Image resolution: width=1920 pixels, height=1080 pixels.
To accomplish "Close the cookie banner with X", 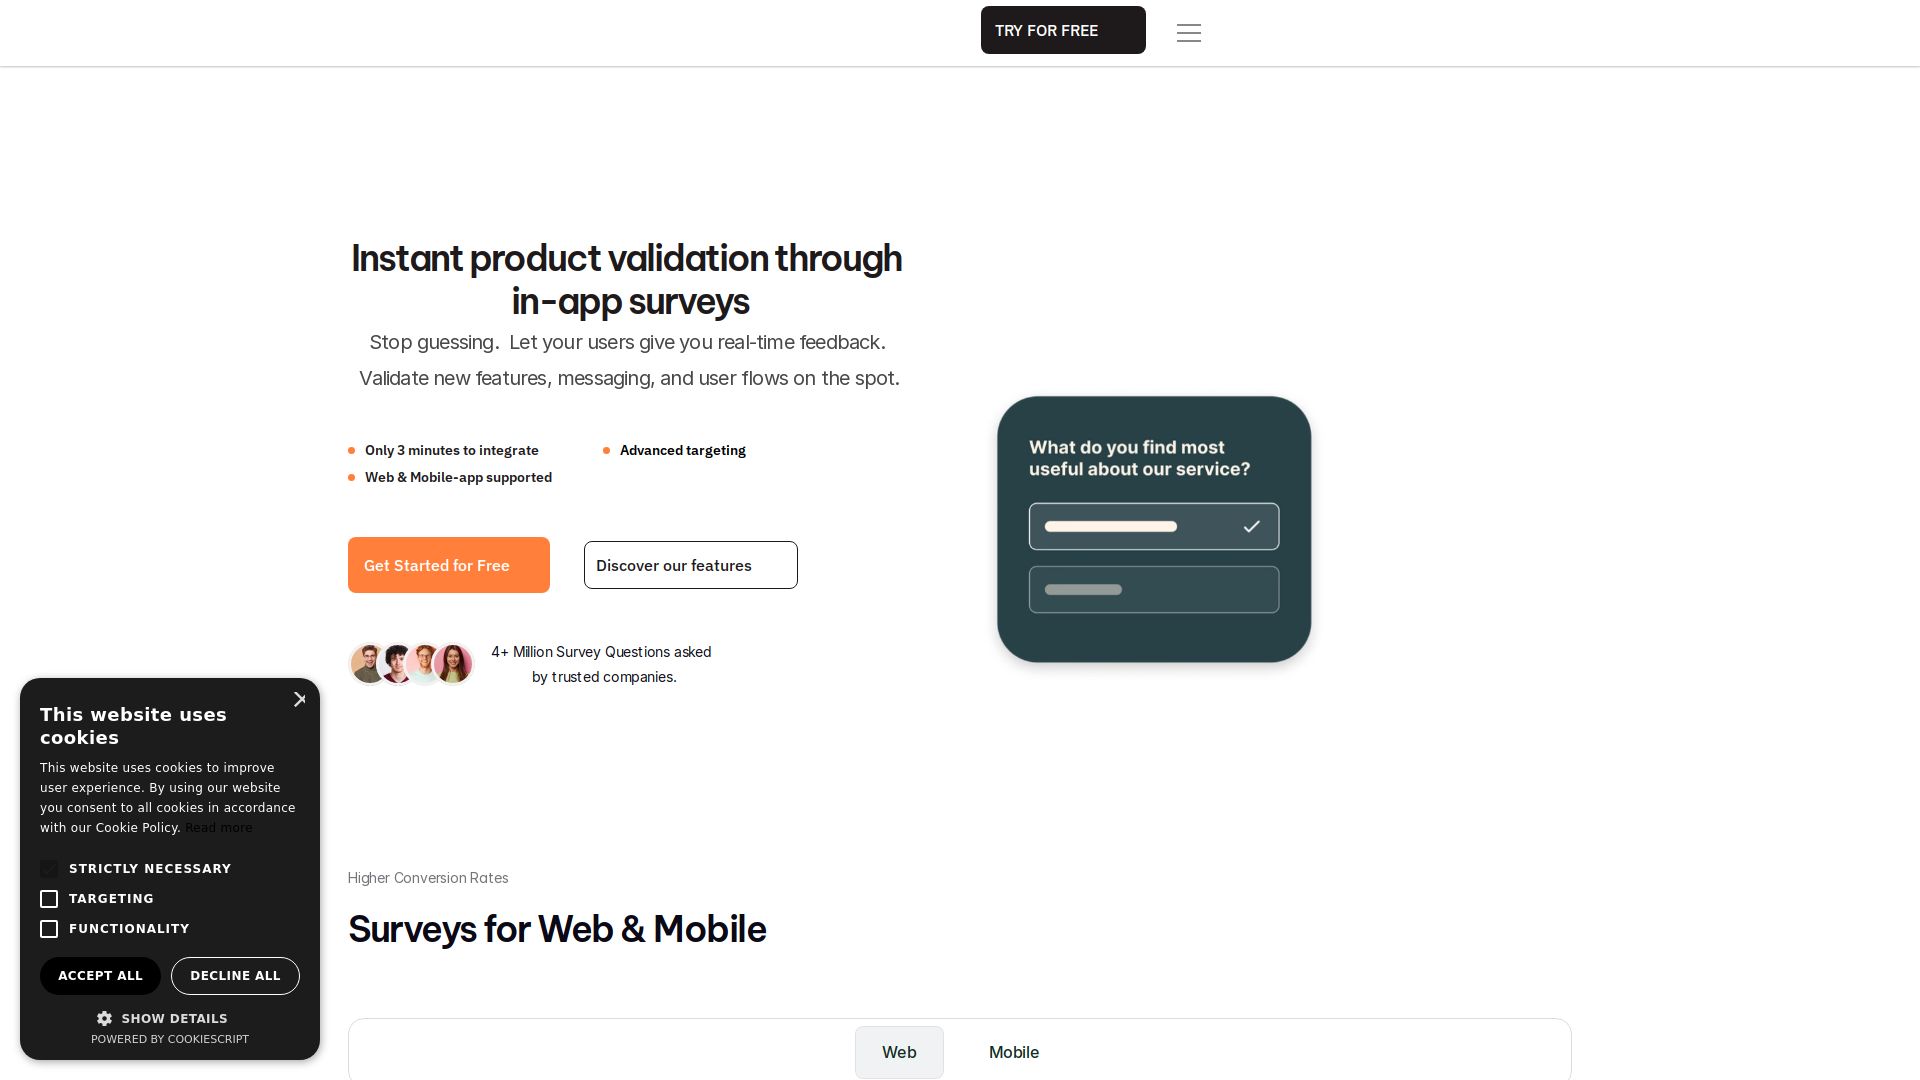I will pos(299,700).
